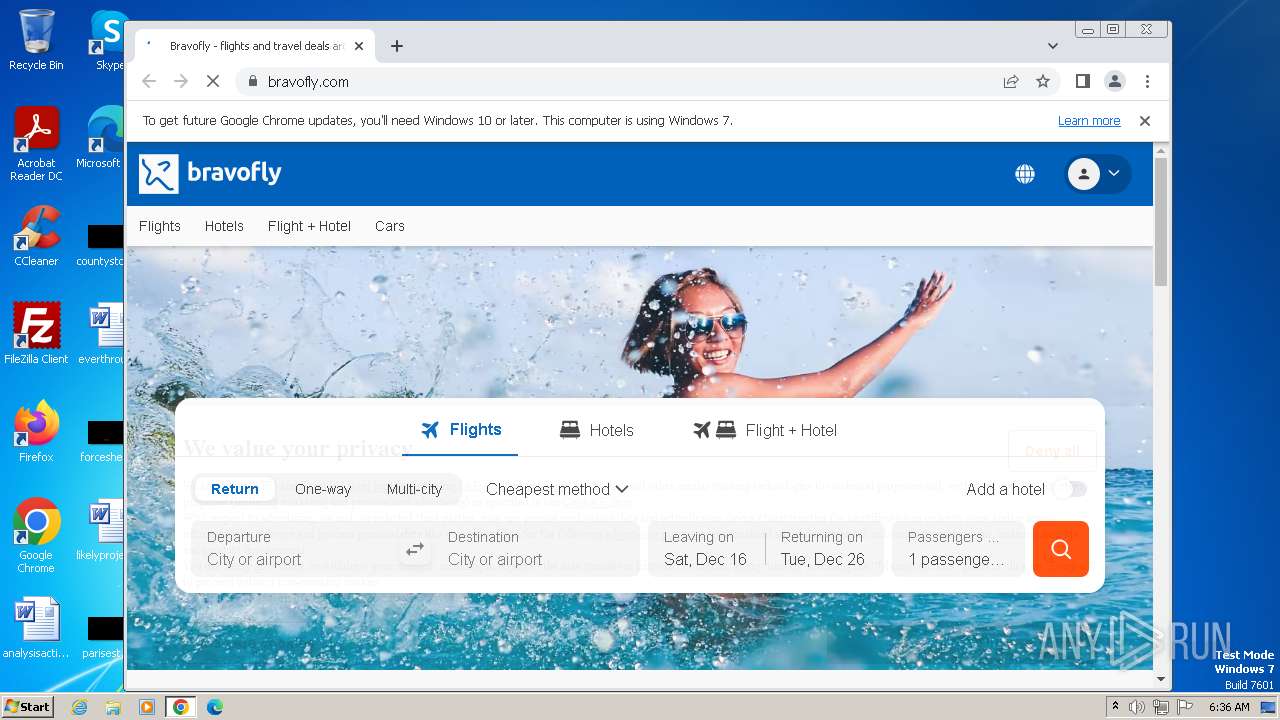Image resolution: width=1280 pixels, height=720 pixels.
Task: Dismiss the Chrome update notification bar
Action: tap(1145, 121)
